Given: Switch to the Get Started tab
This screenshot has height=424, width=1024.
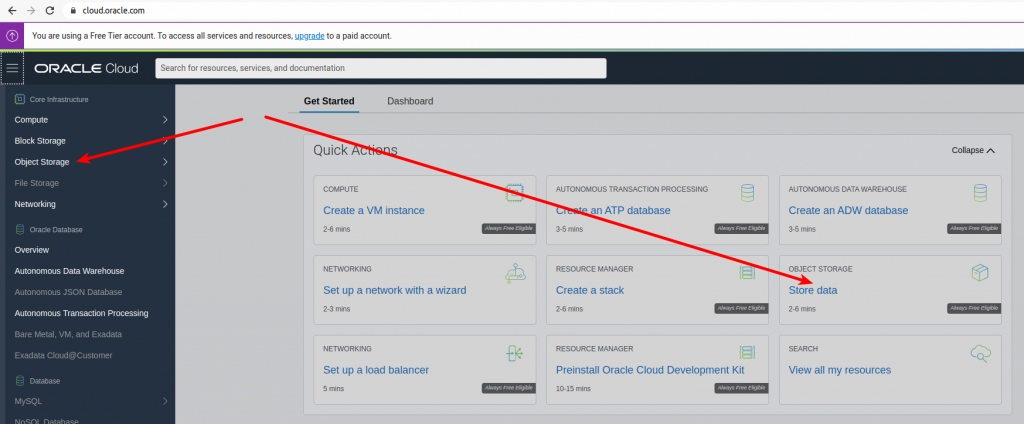Looking at the screenshot, I should (329, 101).
